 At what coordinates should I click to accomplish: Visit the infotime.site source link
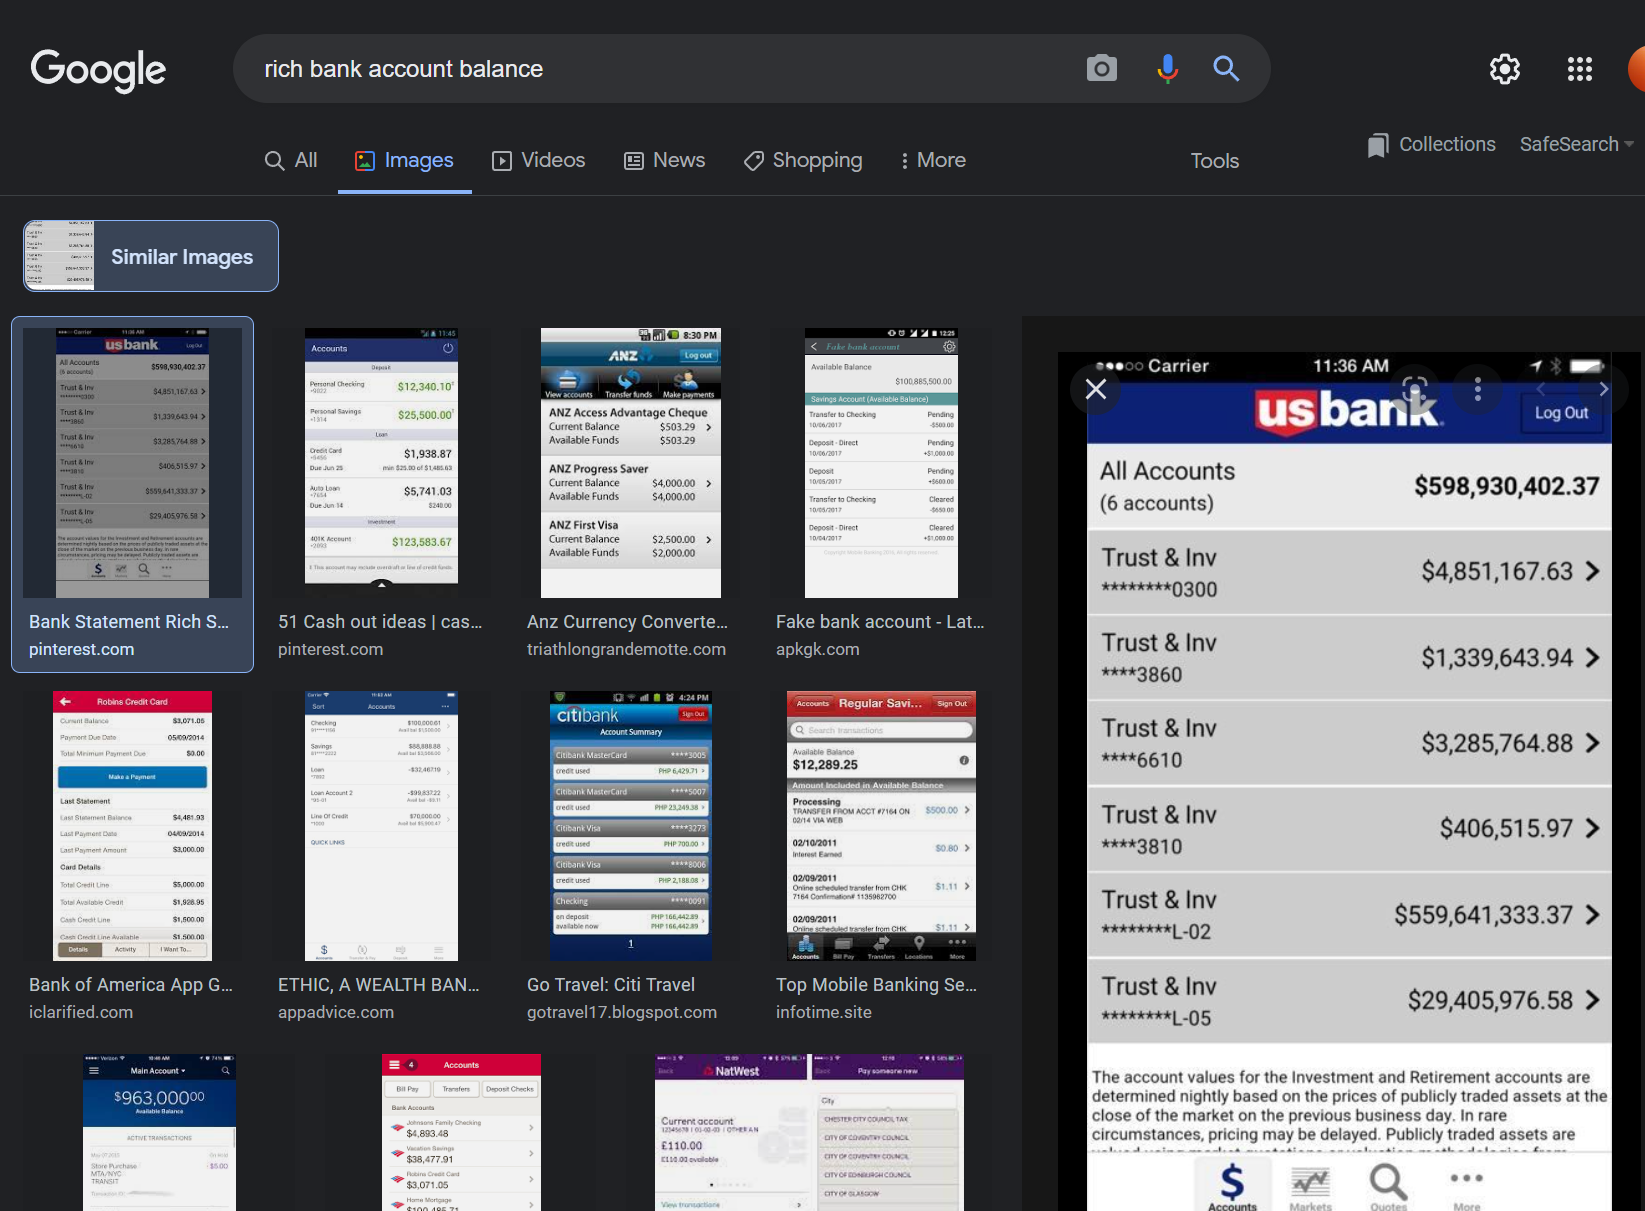pos(824,1012)
